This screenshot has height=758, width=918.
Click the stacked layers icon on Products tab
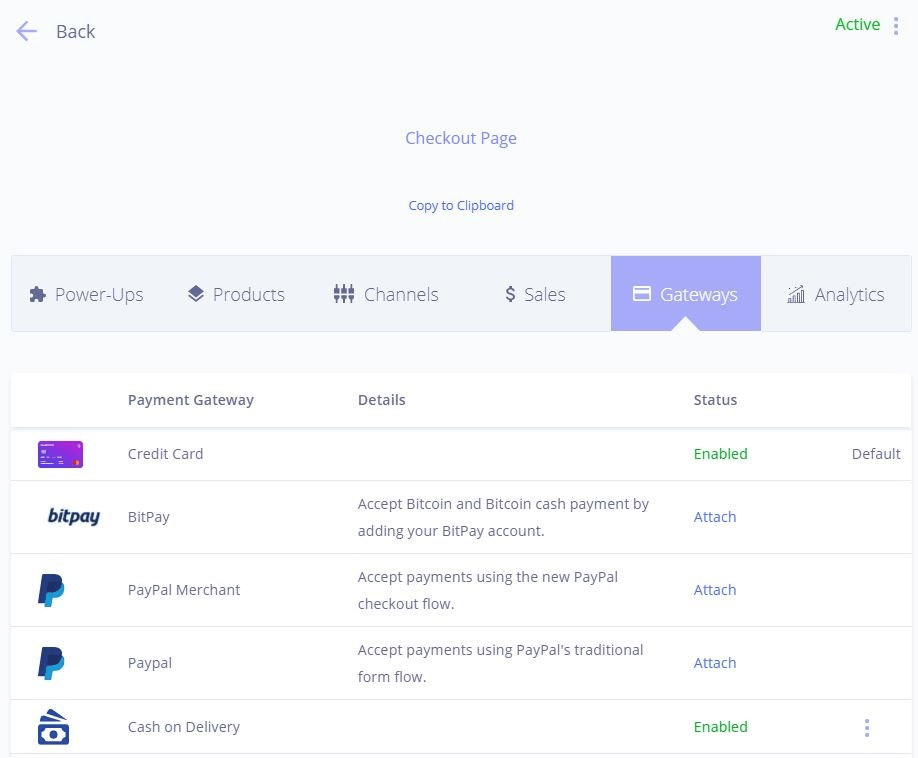pyautogui.click(x=194, y=293)
